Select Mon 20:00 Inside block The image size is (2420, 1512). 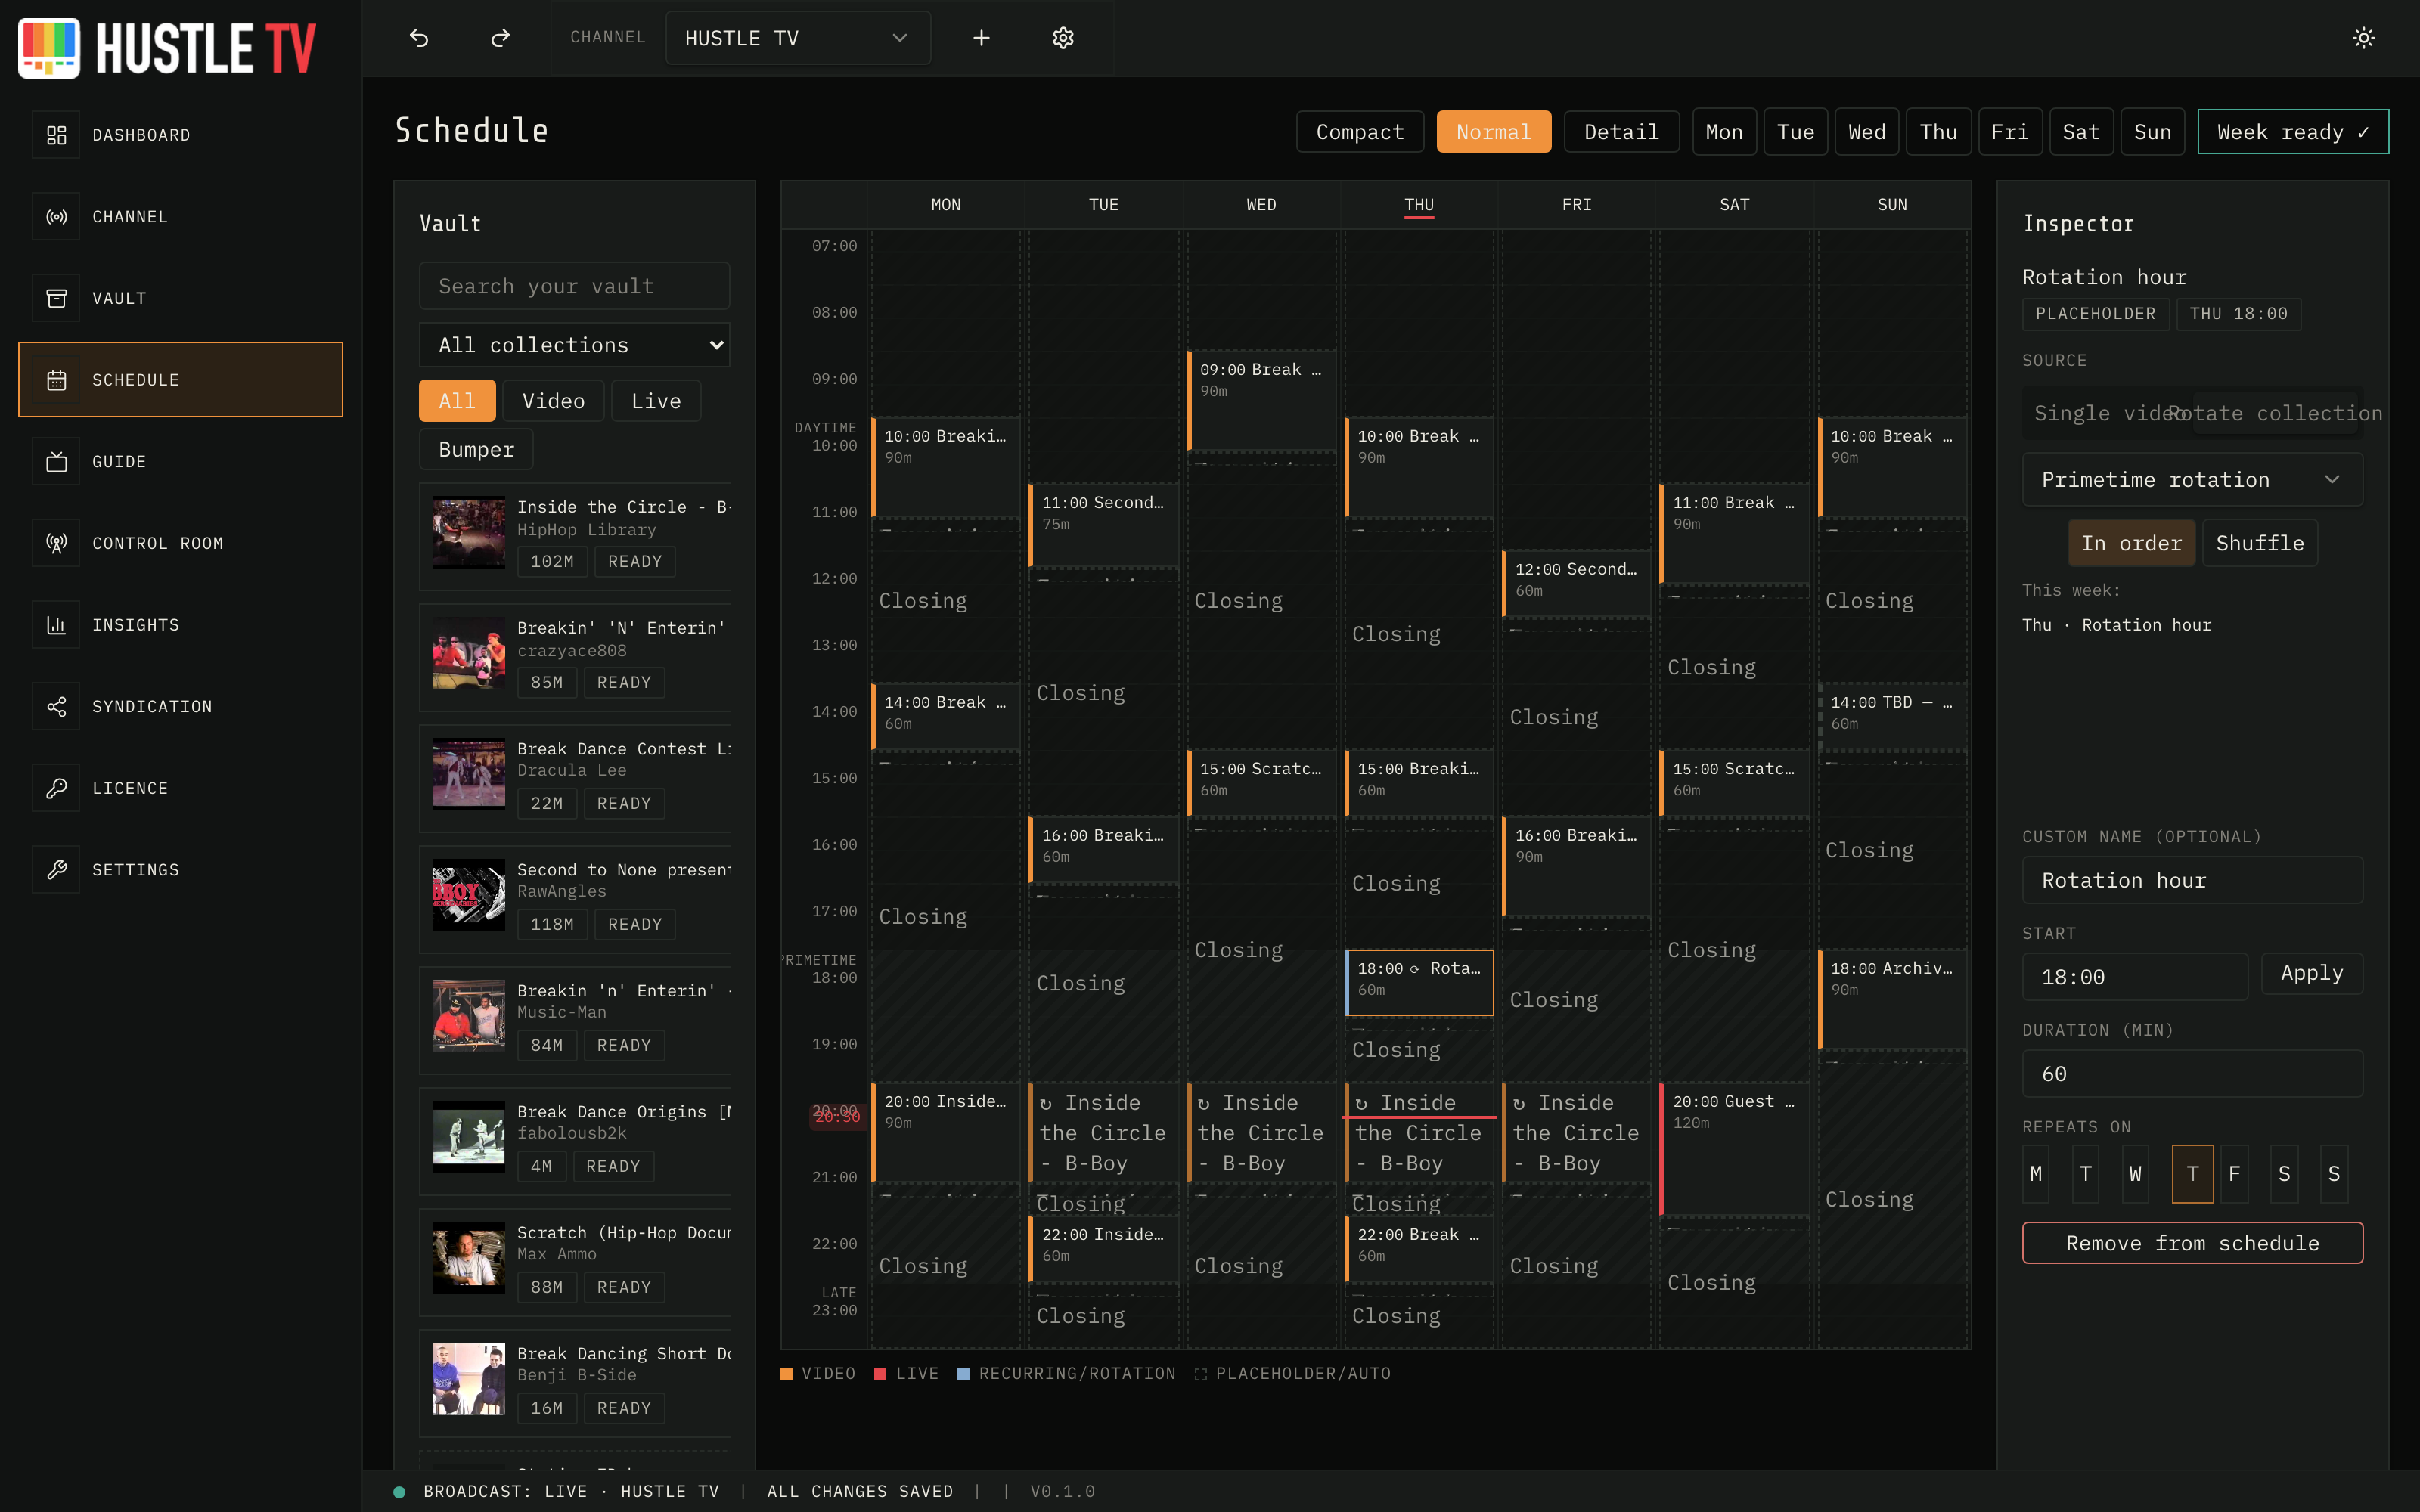pyautogui.click(x=945, y=1132)
